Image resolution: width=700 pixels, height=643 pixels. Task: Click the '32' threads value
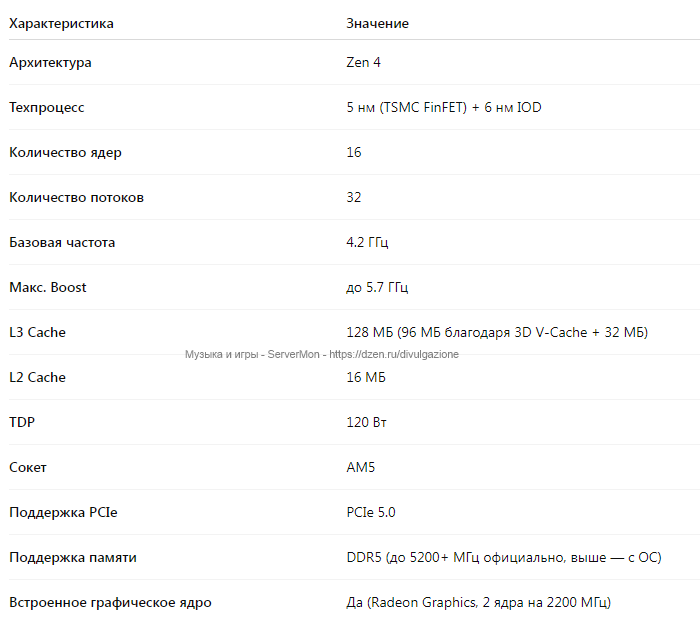354,197
